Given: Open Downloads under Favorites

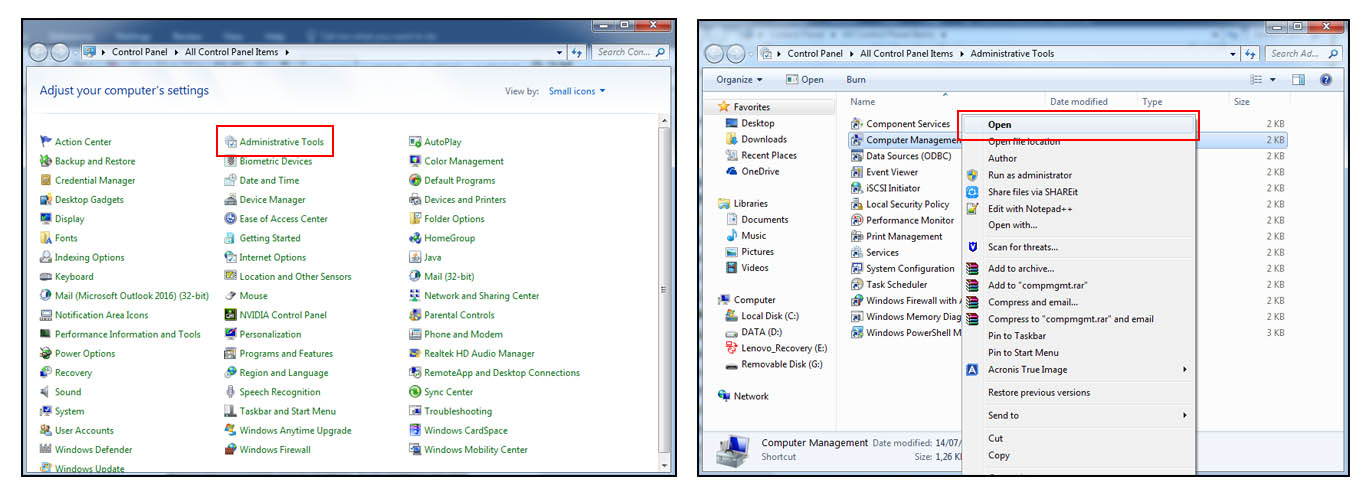Looking at the screenshot, I should pos(756,139).
